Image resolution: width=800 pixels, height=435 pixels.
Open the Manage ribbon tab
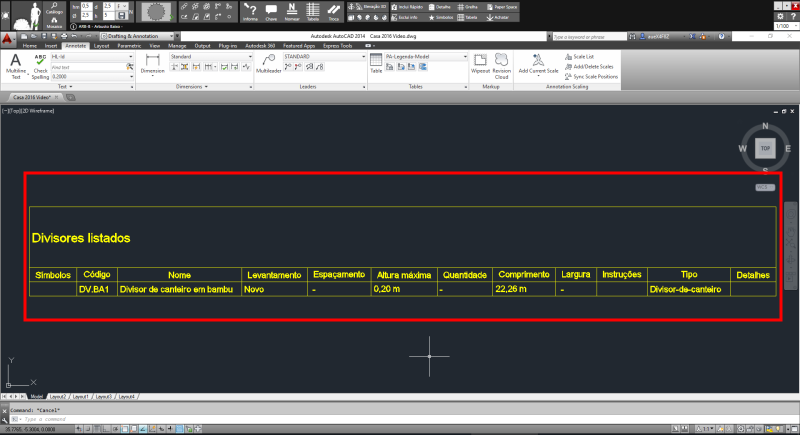click(x=177, y=46)
